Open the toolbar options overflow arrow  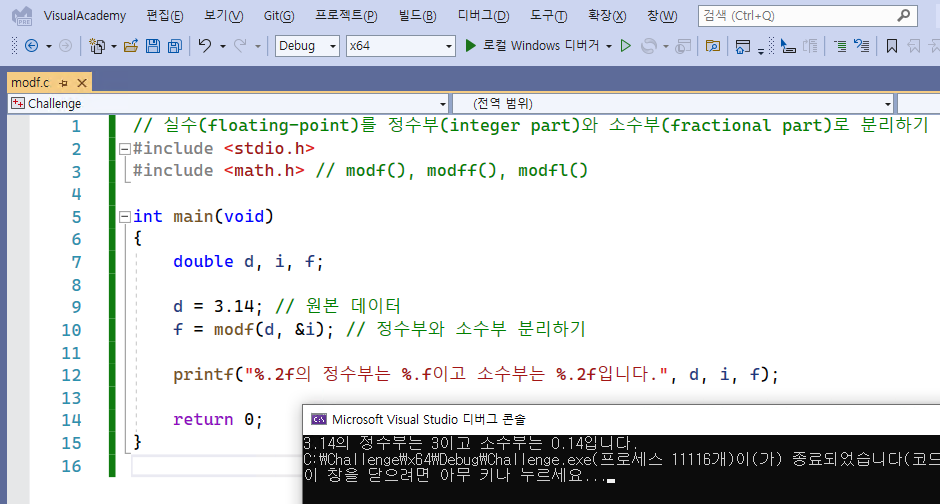click(x=761, y=50)
